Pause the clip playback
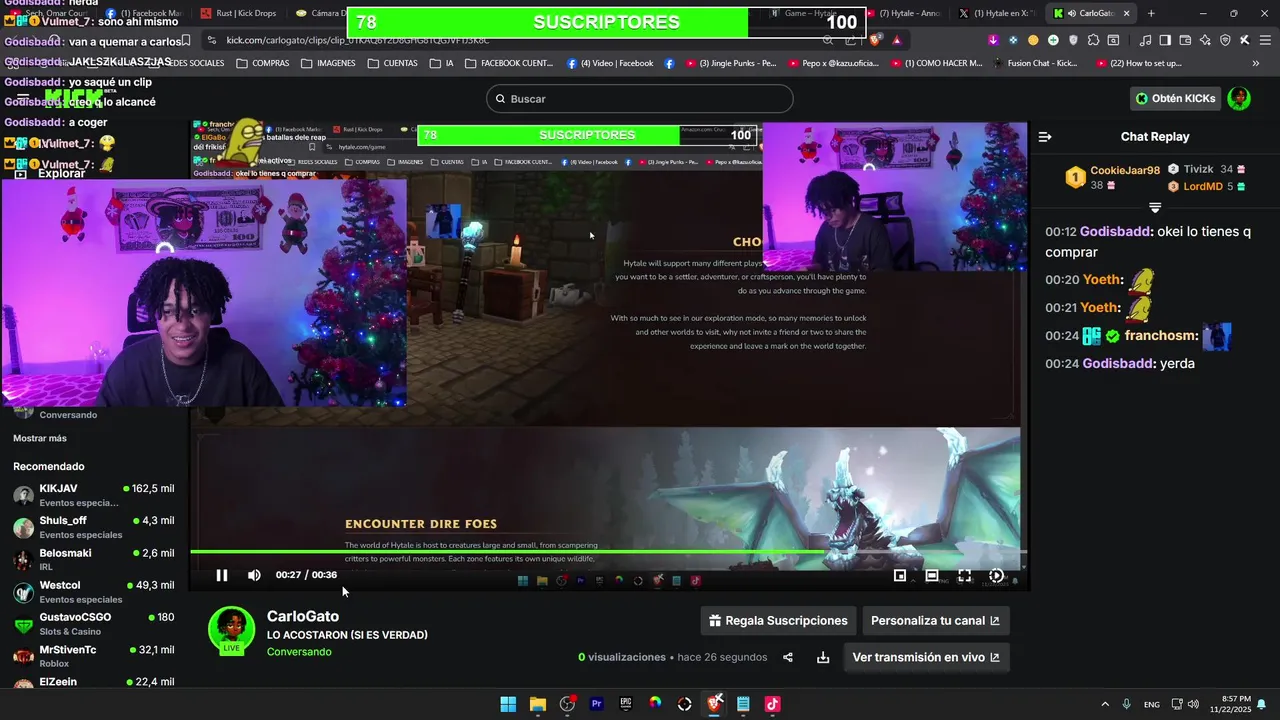 tap(222, 575)
